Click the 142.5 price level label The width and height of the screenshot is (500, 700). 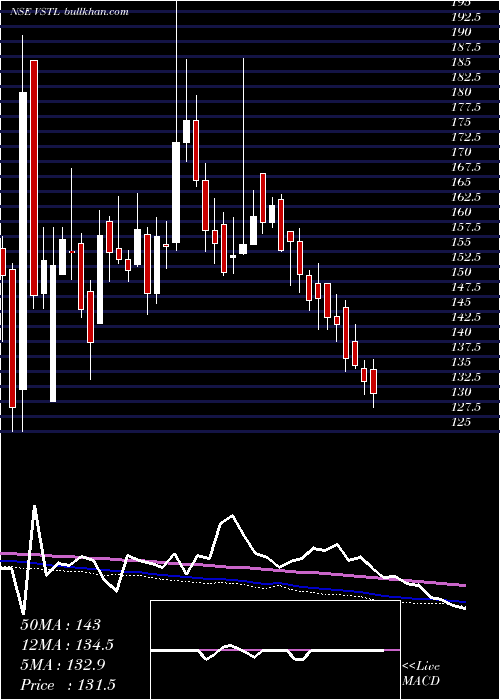coord(466,317)
